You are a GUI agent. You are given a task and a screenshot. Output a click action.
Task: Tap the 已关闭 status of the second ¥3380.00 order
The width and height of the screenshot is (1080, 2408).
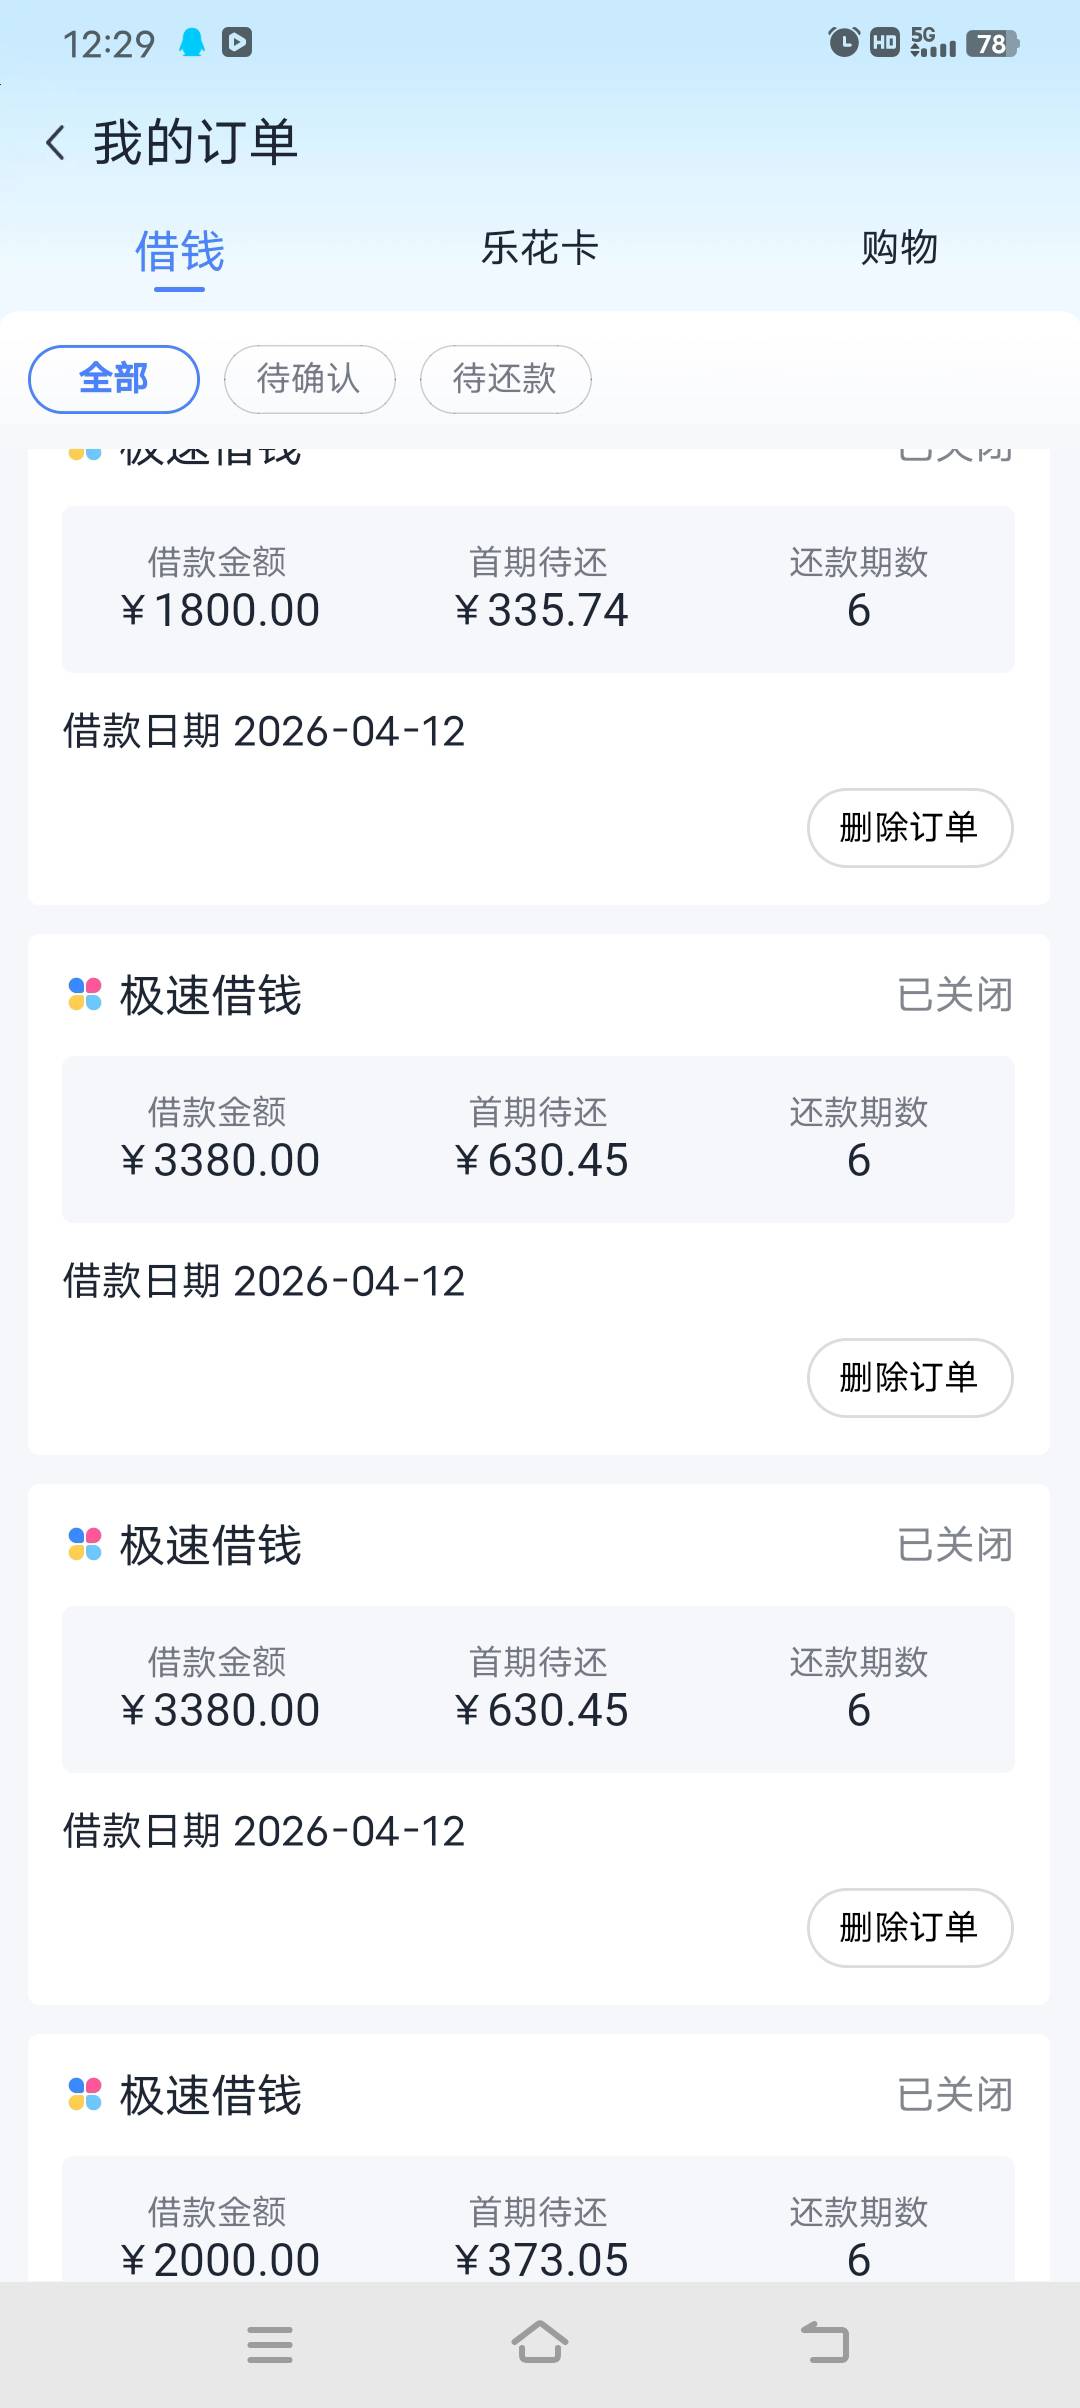(x=954, y=1545)
